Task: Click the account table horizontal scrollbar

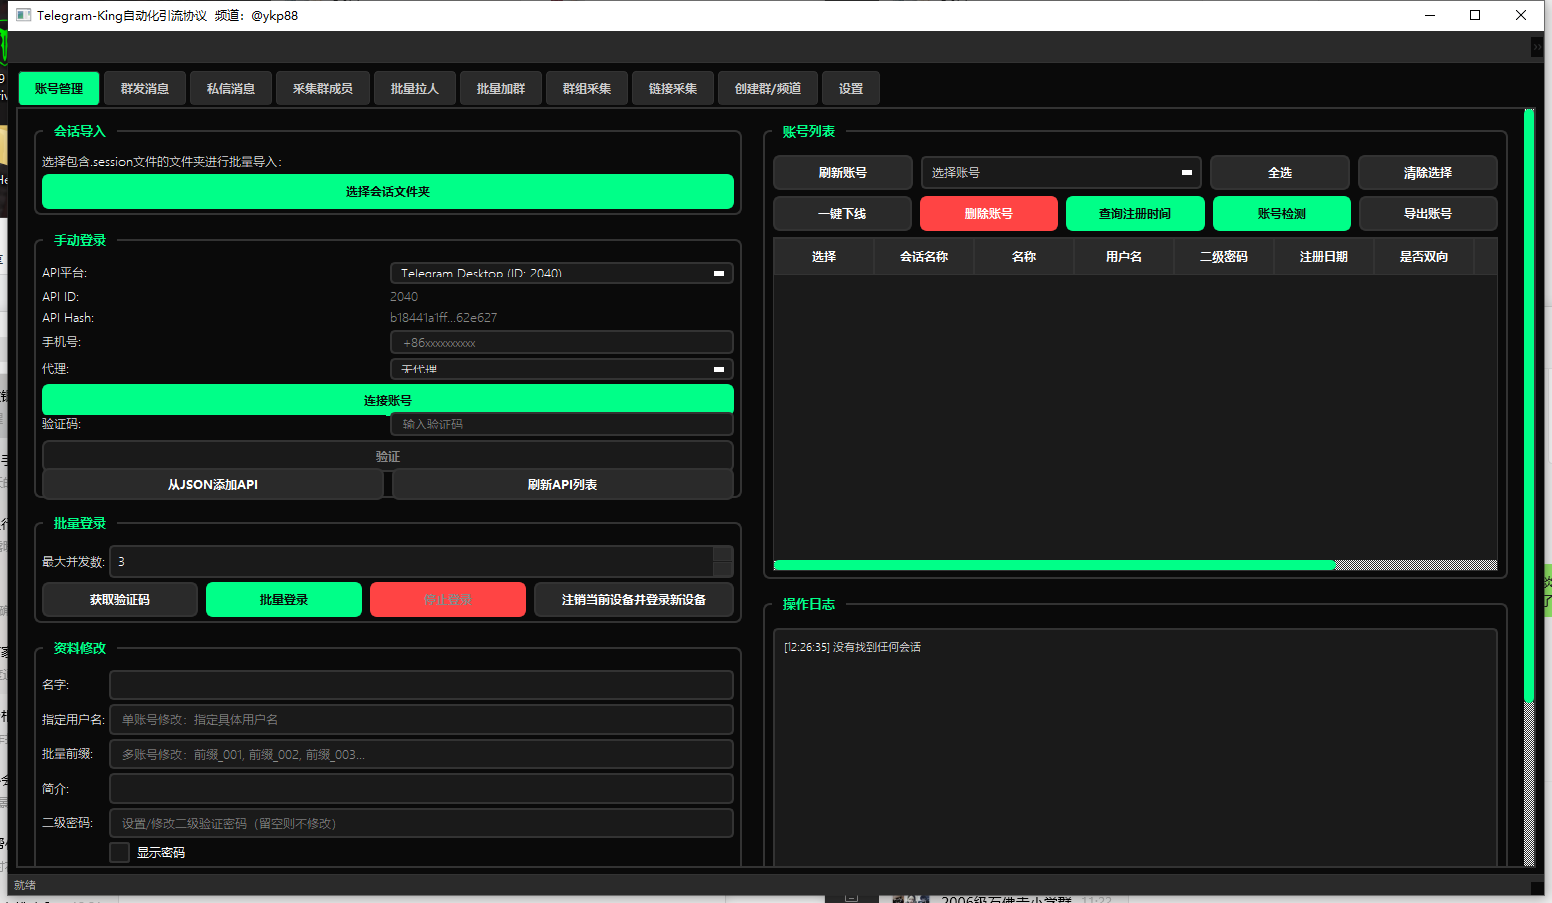Action: (x=1054, y=565)
